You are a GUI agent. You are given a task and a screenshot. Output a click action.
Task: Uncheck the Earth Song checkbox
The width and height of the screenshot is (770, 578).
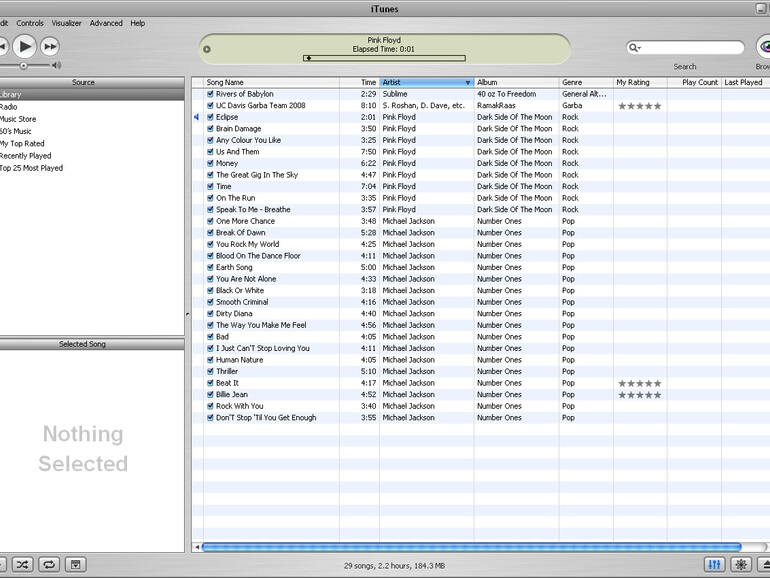tap(210, 267)
